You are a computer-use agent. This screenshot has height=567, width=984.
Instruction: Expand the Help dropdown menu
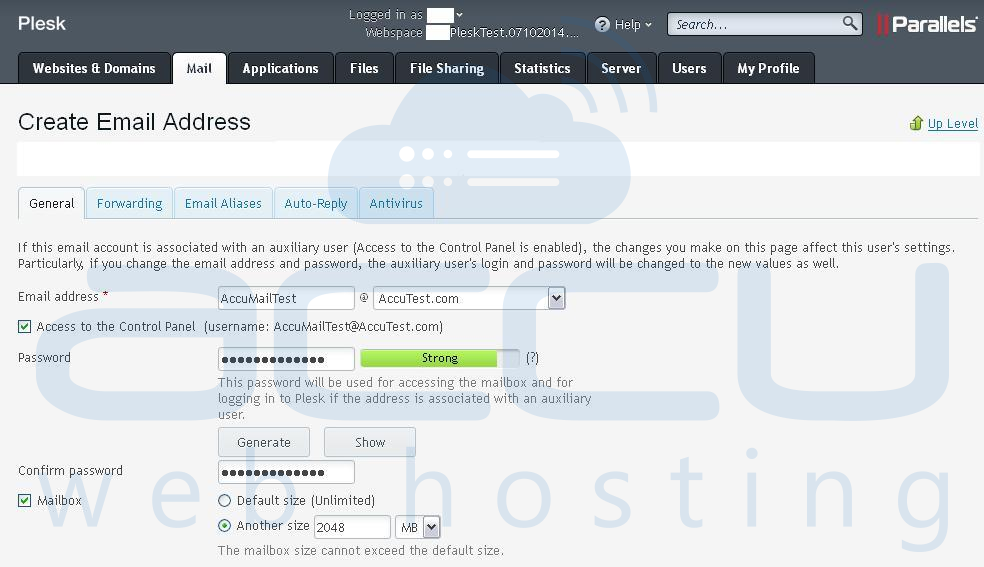[648, 24]
